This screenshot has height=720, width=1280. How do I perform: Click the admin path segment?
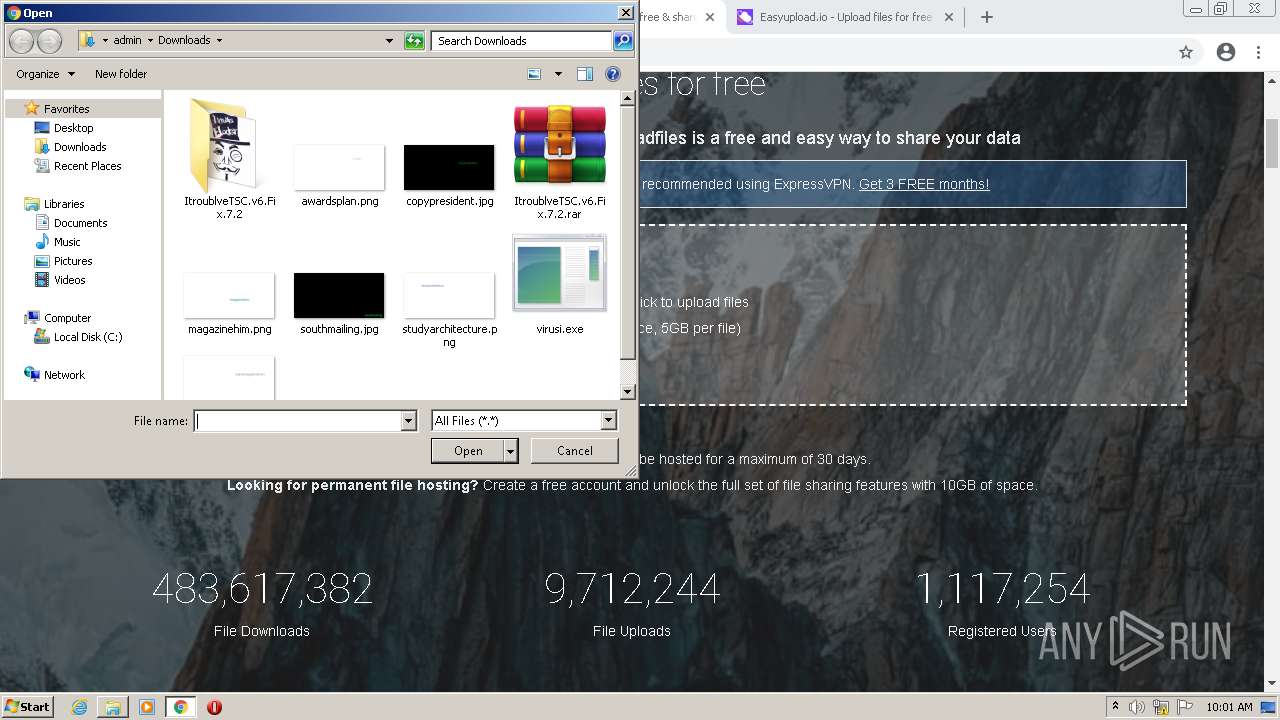click(127, 41)
